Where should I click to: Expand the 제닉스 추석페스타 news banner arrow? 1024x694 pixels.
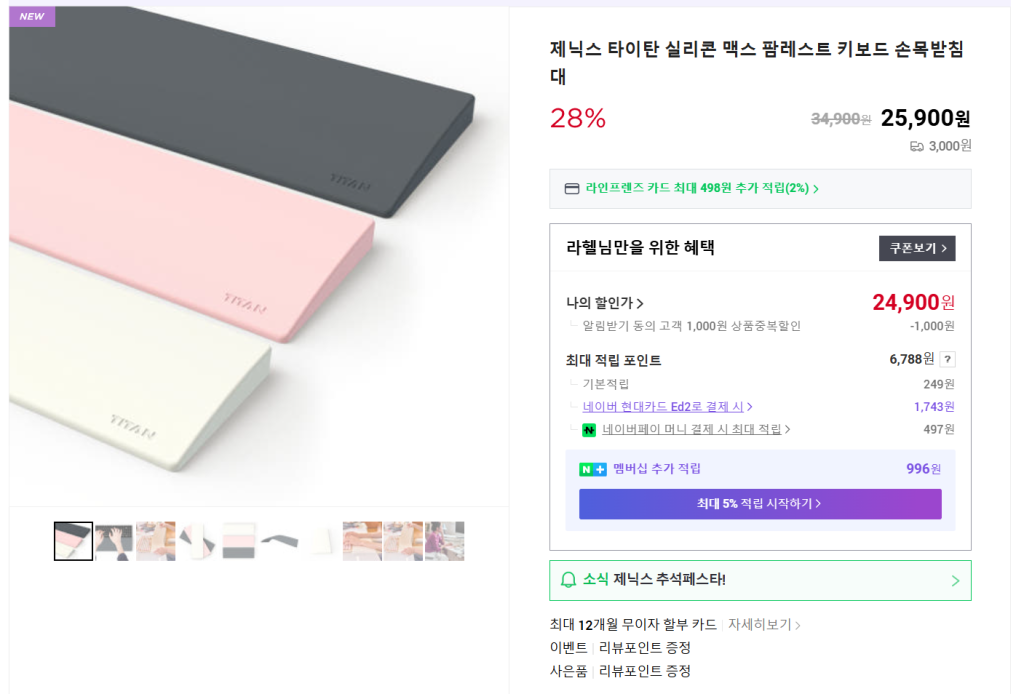click(x=954, y=580)
